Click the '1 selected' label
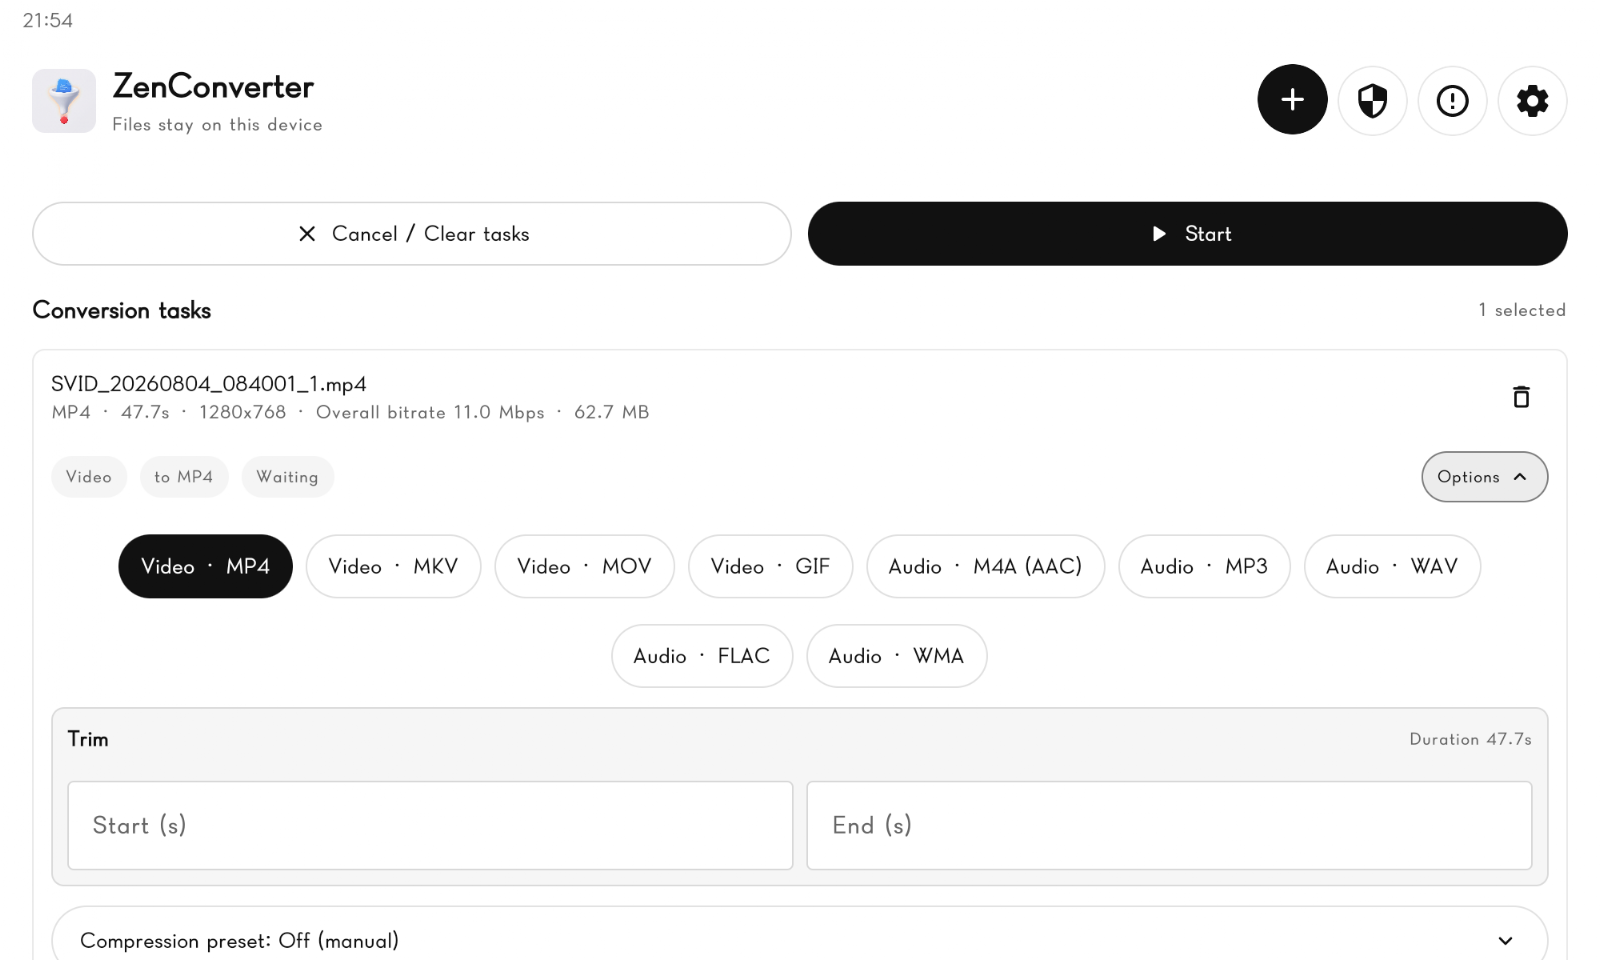Screen dimensions: 1600x960 coord(1522,310)
